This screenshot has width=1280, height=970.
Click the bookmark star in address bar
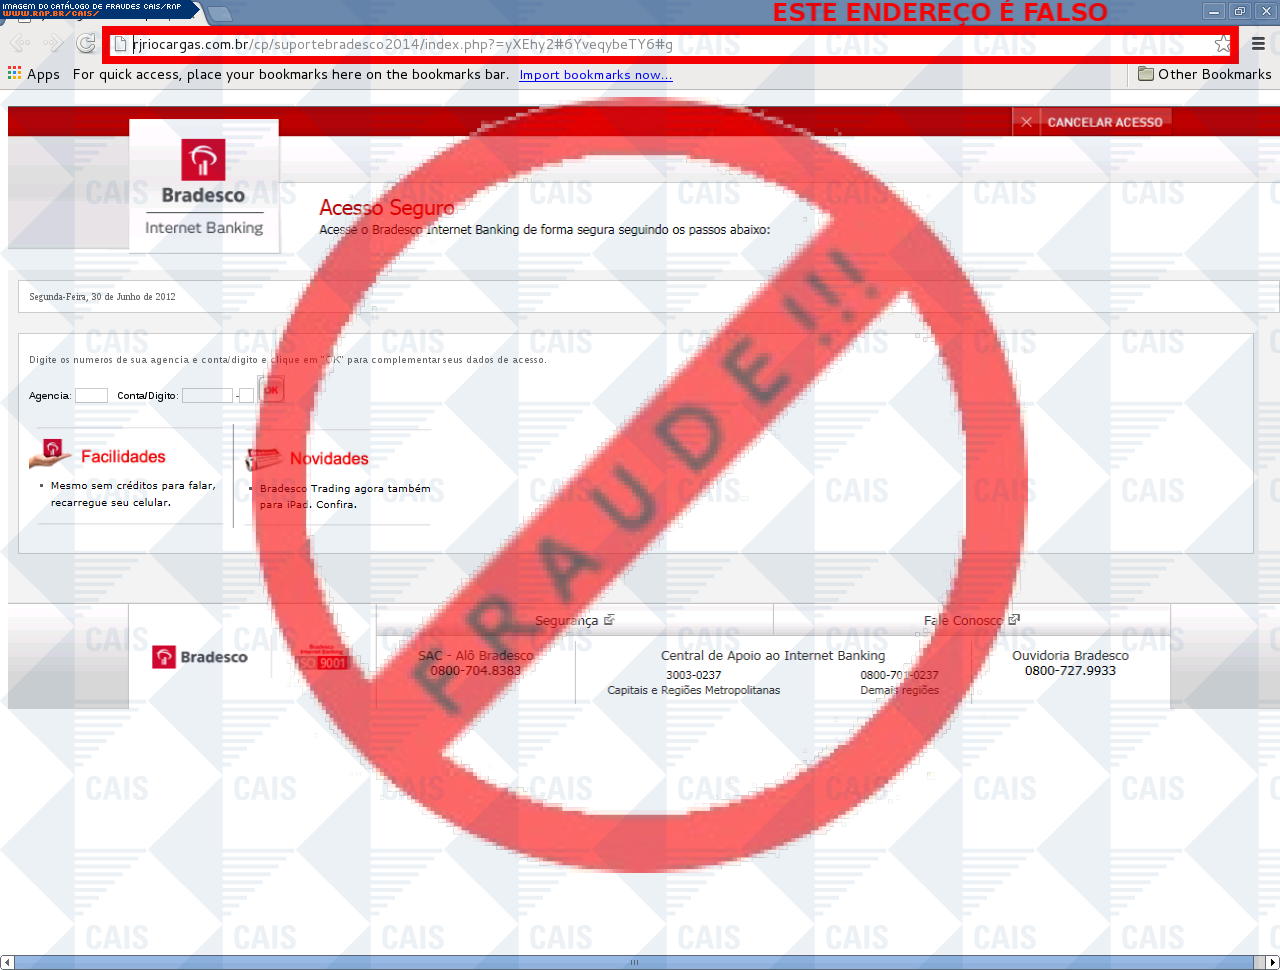point(1222,44)
